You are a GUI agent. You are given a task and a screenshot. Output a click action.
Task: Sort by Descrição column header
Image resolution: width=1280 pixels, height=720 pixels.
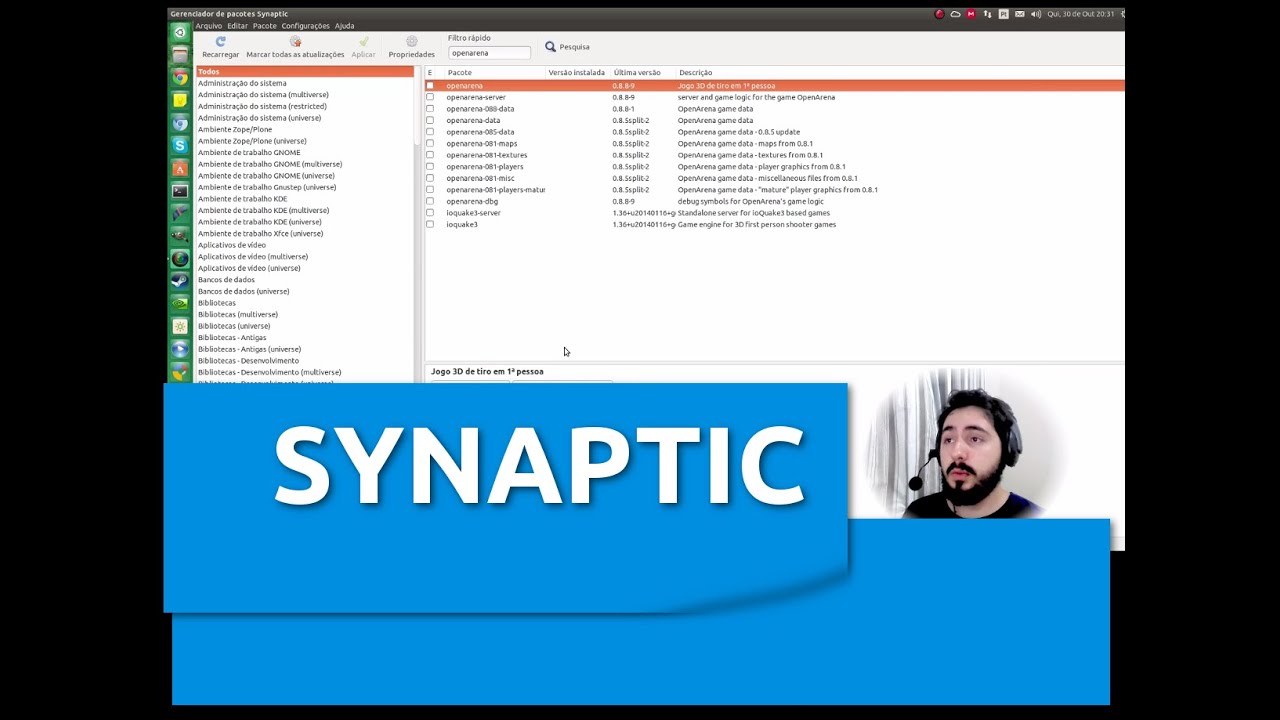[900, 73]
